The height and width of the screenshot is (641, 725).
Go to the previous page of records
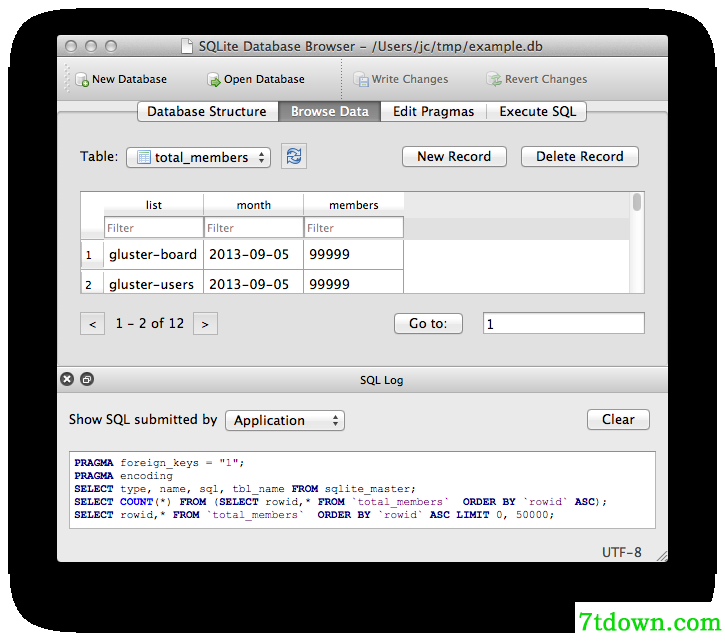coord(92,324)
